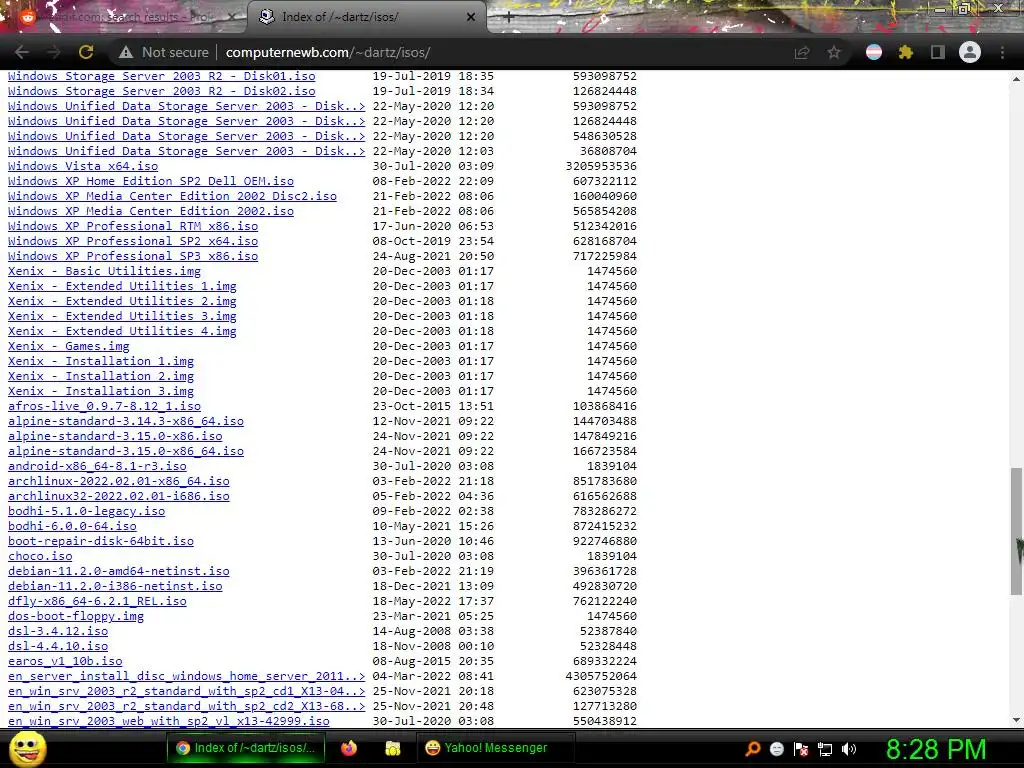
Task: Open dsl-4.4.10.iso link
Action: 58,647
